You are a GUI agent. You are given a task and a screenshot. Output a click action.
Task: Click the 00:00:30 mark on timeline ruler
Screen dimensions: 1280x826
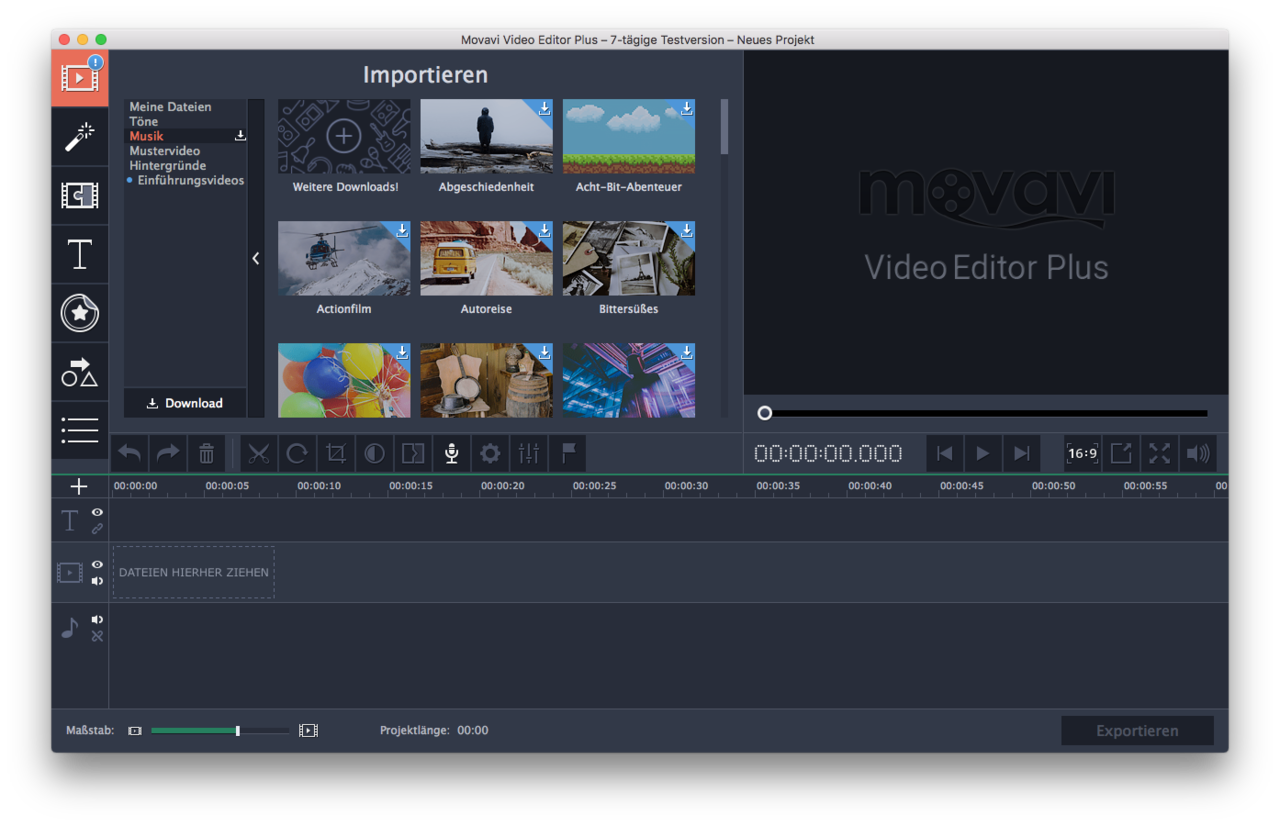click(686, 486)
